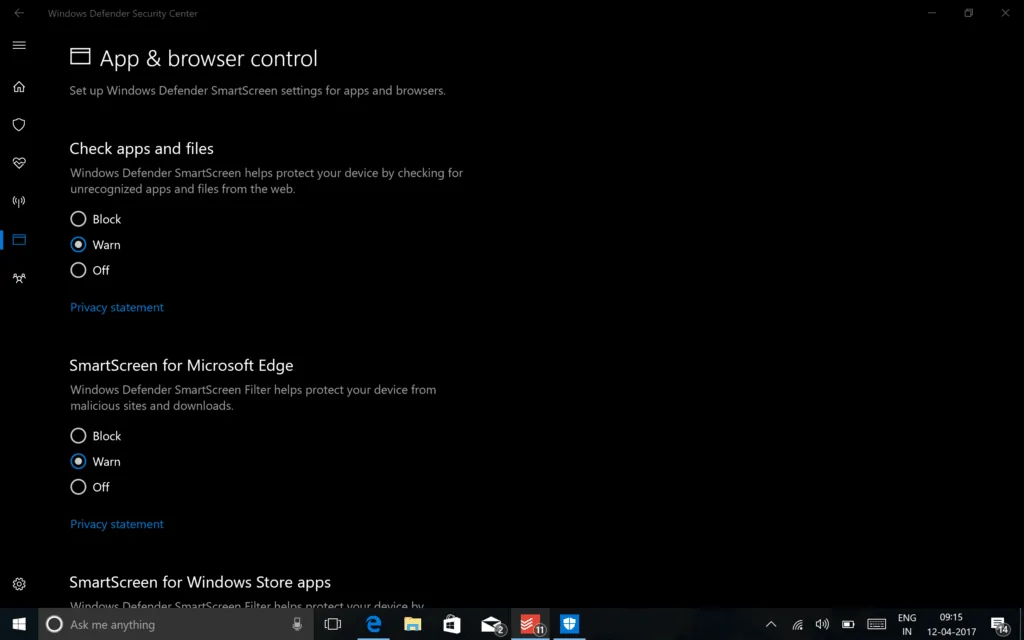Image resolution: width=1024 pixels, height=640 pixels.
Task: Open Family options sidebar icon
Action: tap(19, 278)
